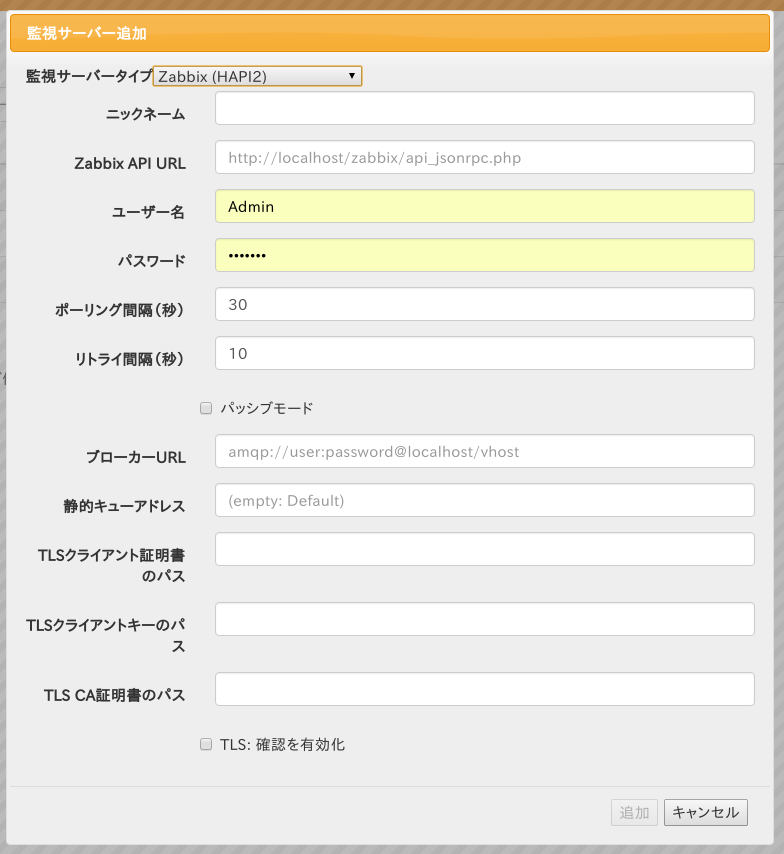Click the ニックネーム input field
Viewport: 784px width, 854px height.
484,108
